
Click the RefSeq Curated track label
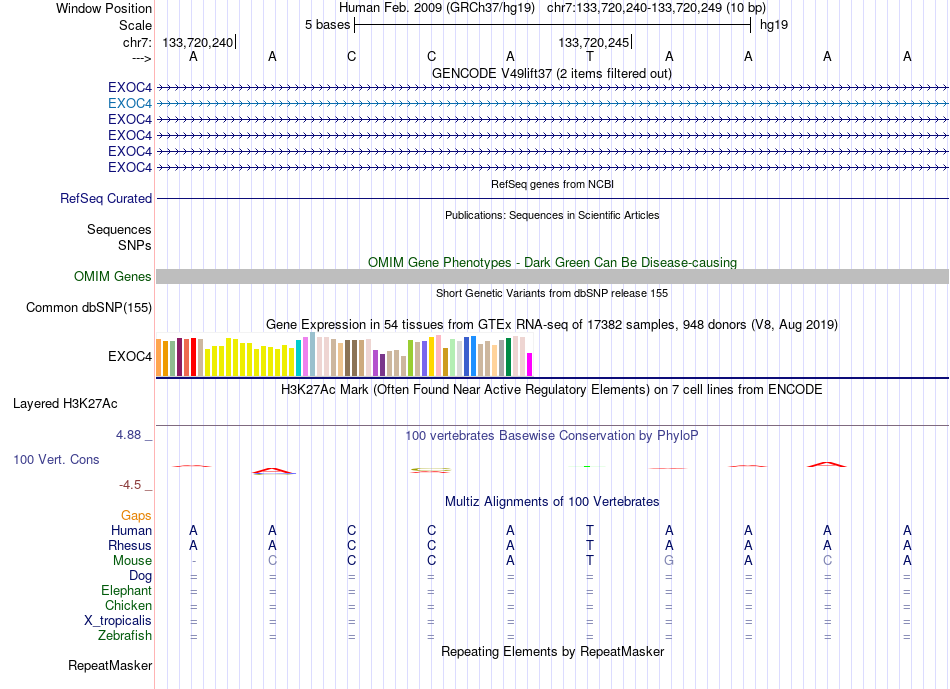[x=106, y=198]
